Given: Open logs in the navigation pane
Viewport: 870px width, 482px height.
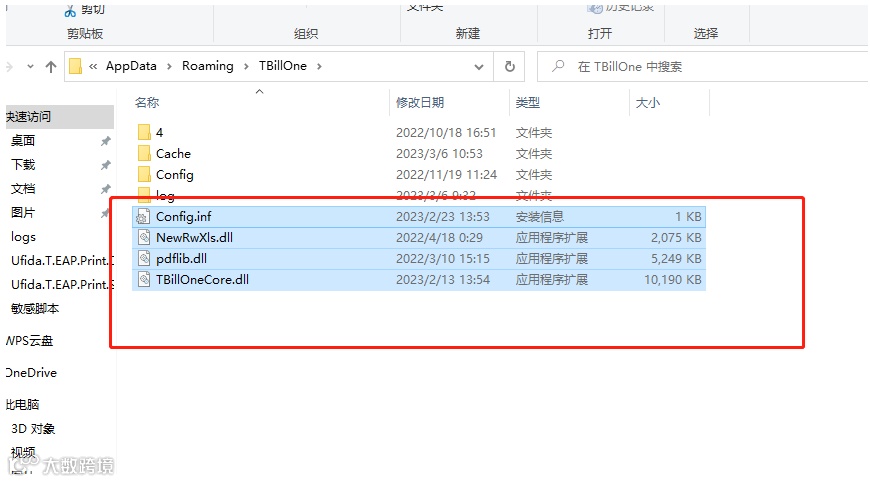Looking at the screenshot, I should pyautogui.click(x=23, y=237).
